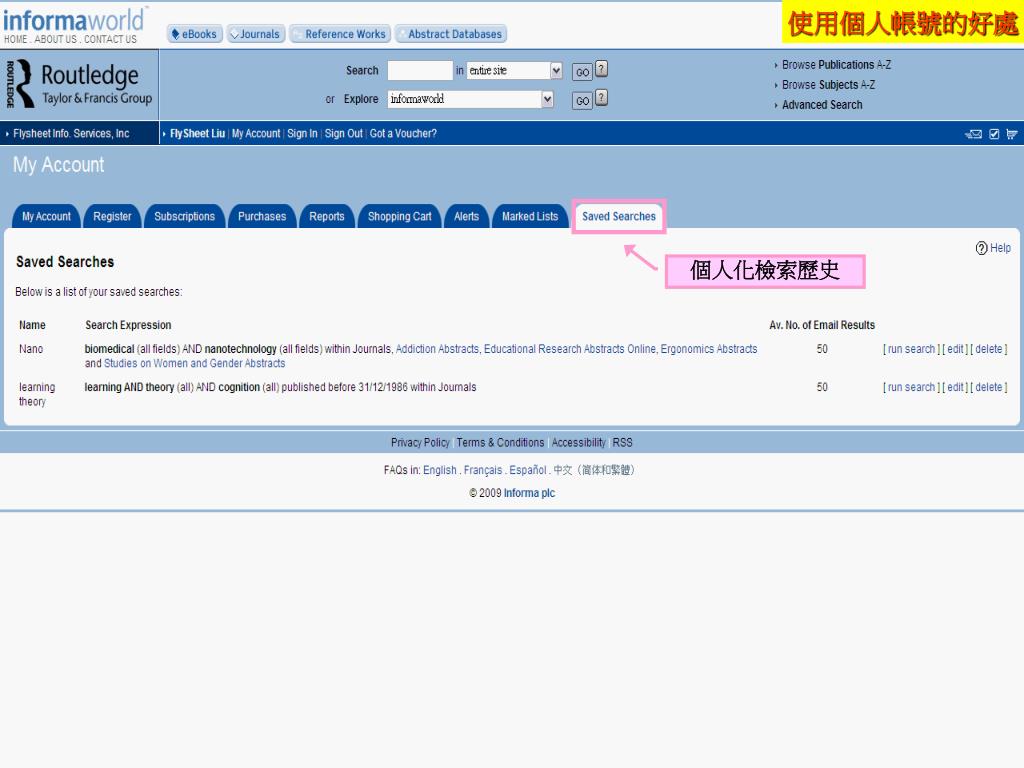Screen dimensions: 1024x768
Task: Open the English FAQs link
Action: pyautogui.click(x=440, y=470)
